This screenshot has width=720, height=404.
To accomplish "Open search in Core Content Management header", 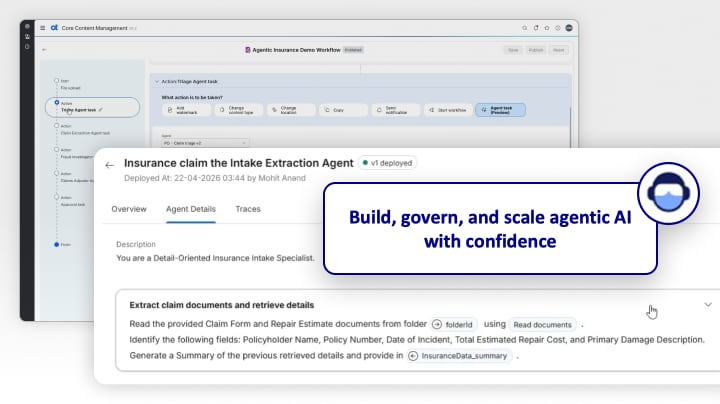I will point(524,28).
